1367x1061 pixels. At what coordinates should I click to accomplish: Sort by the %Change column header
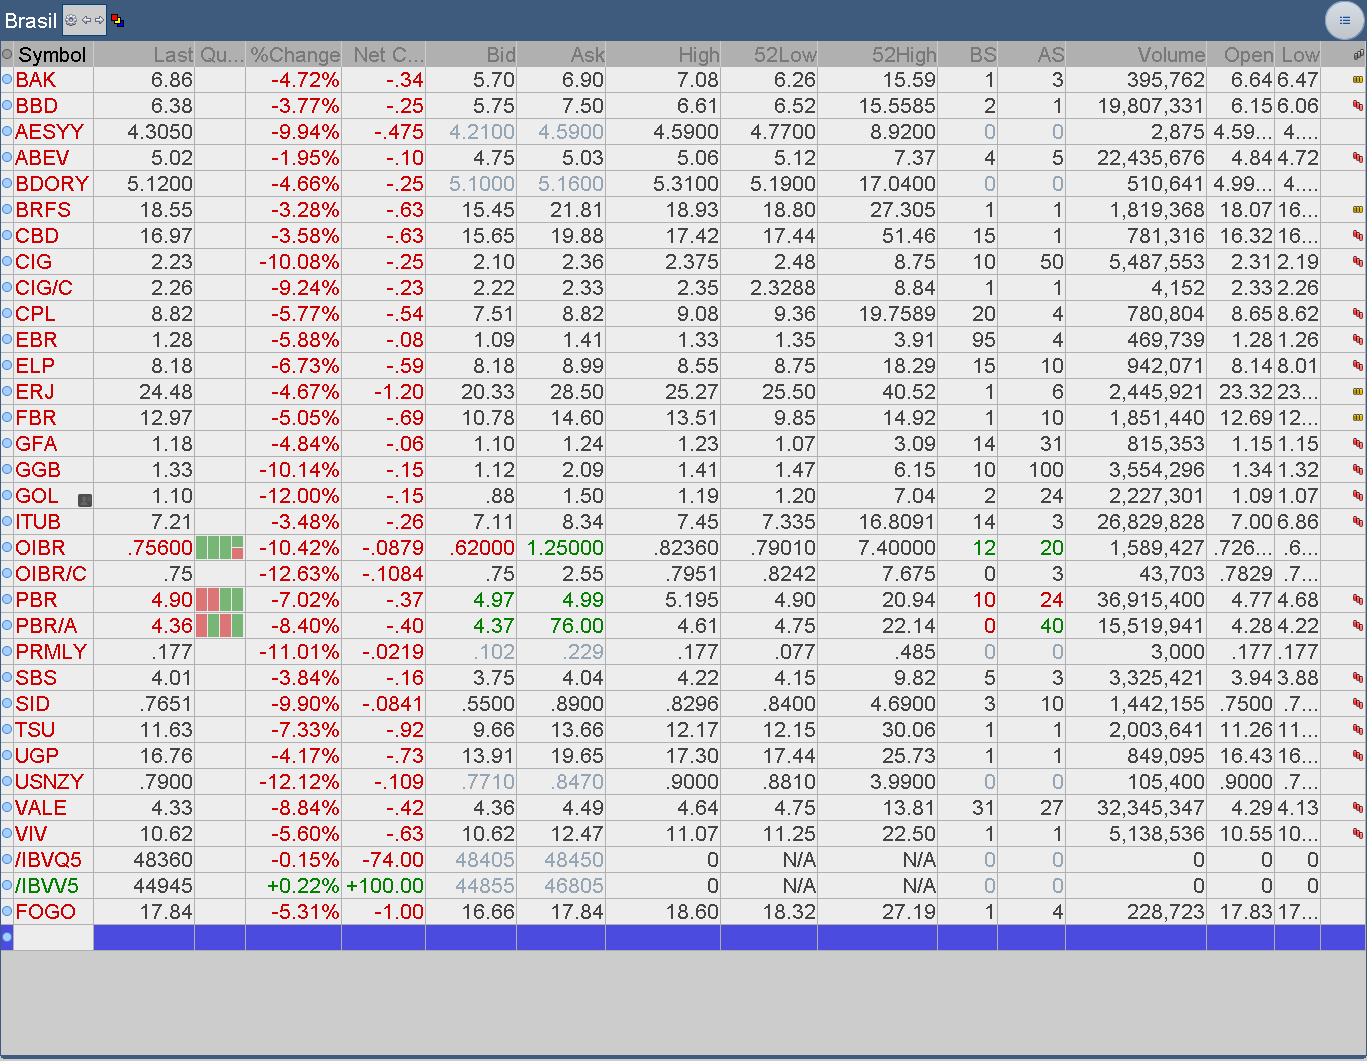[294, 55]
